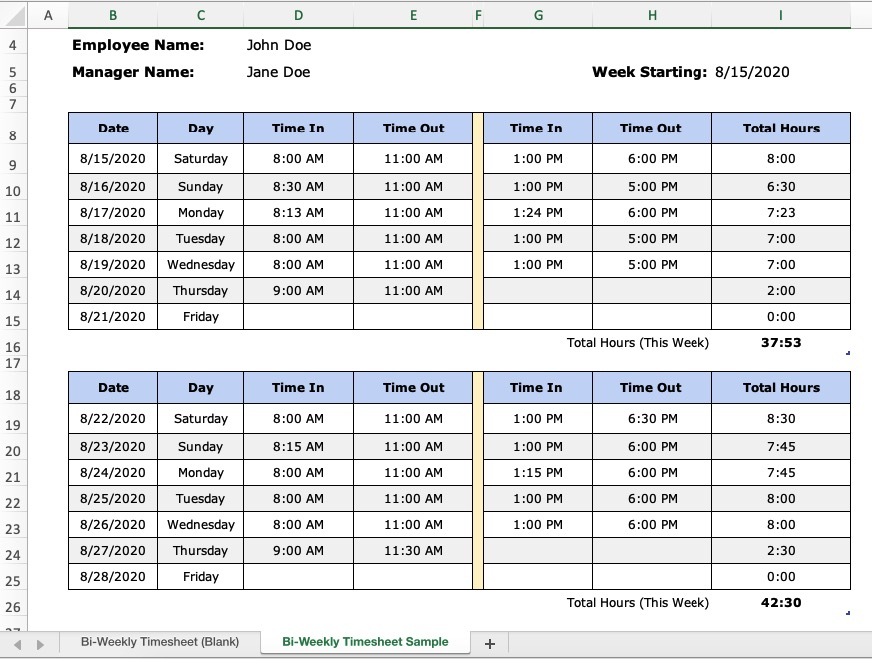Select total hours 6:30 cell
Viewport: 872px width, 659px height.
781,186
